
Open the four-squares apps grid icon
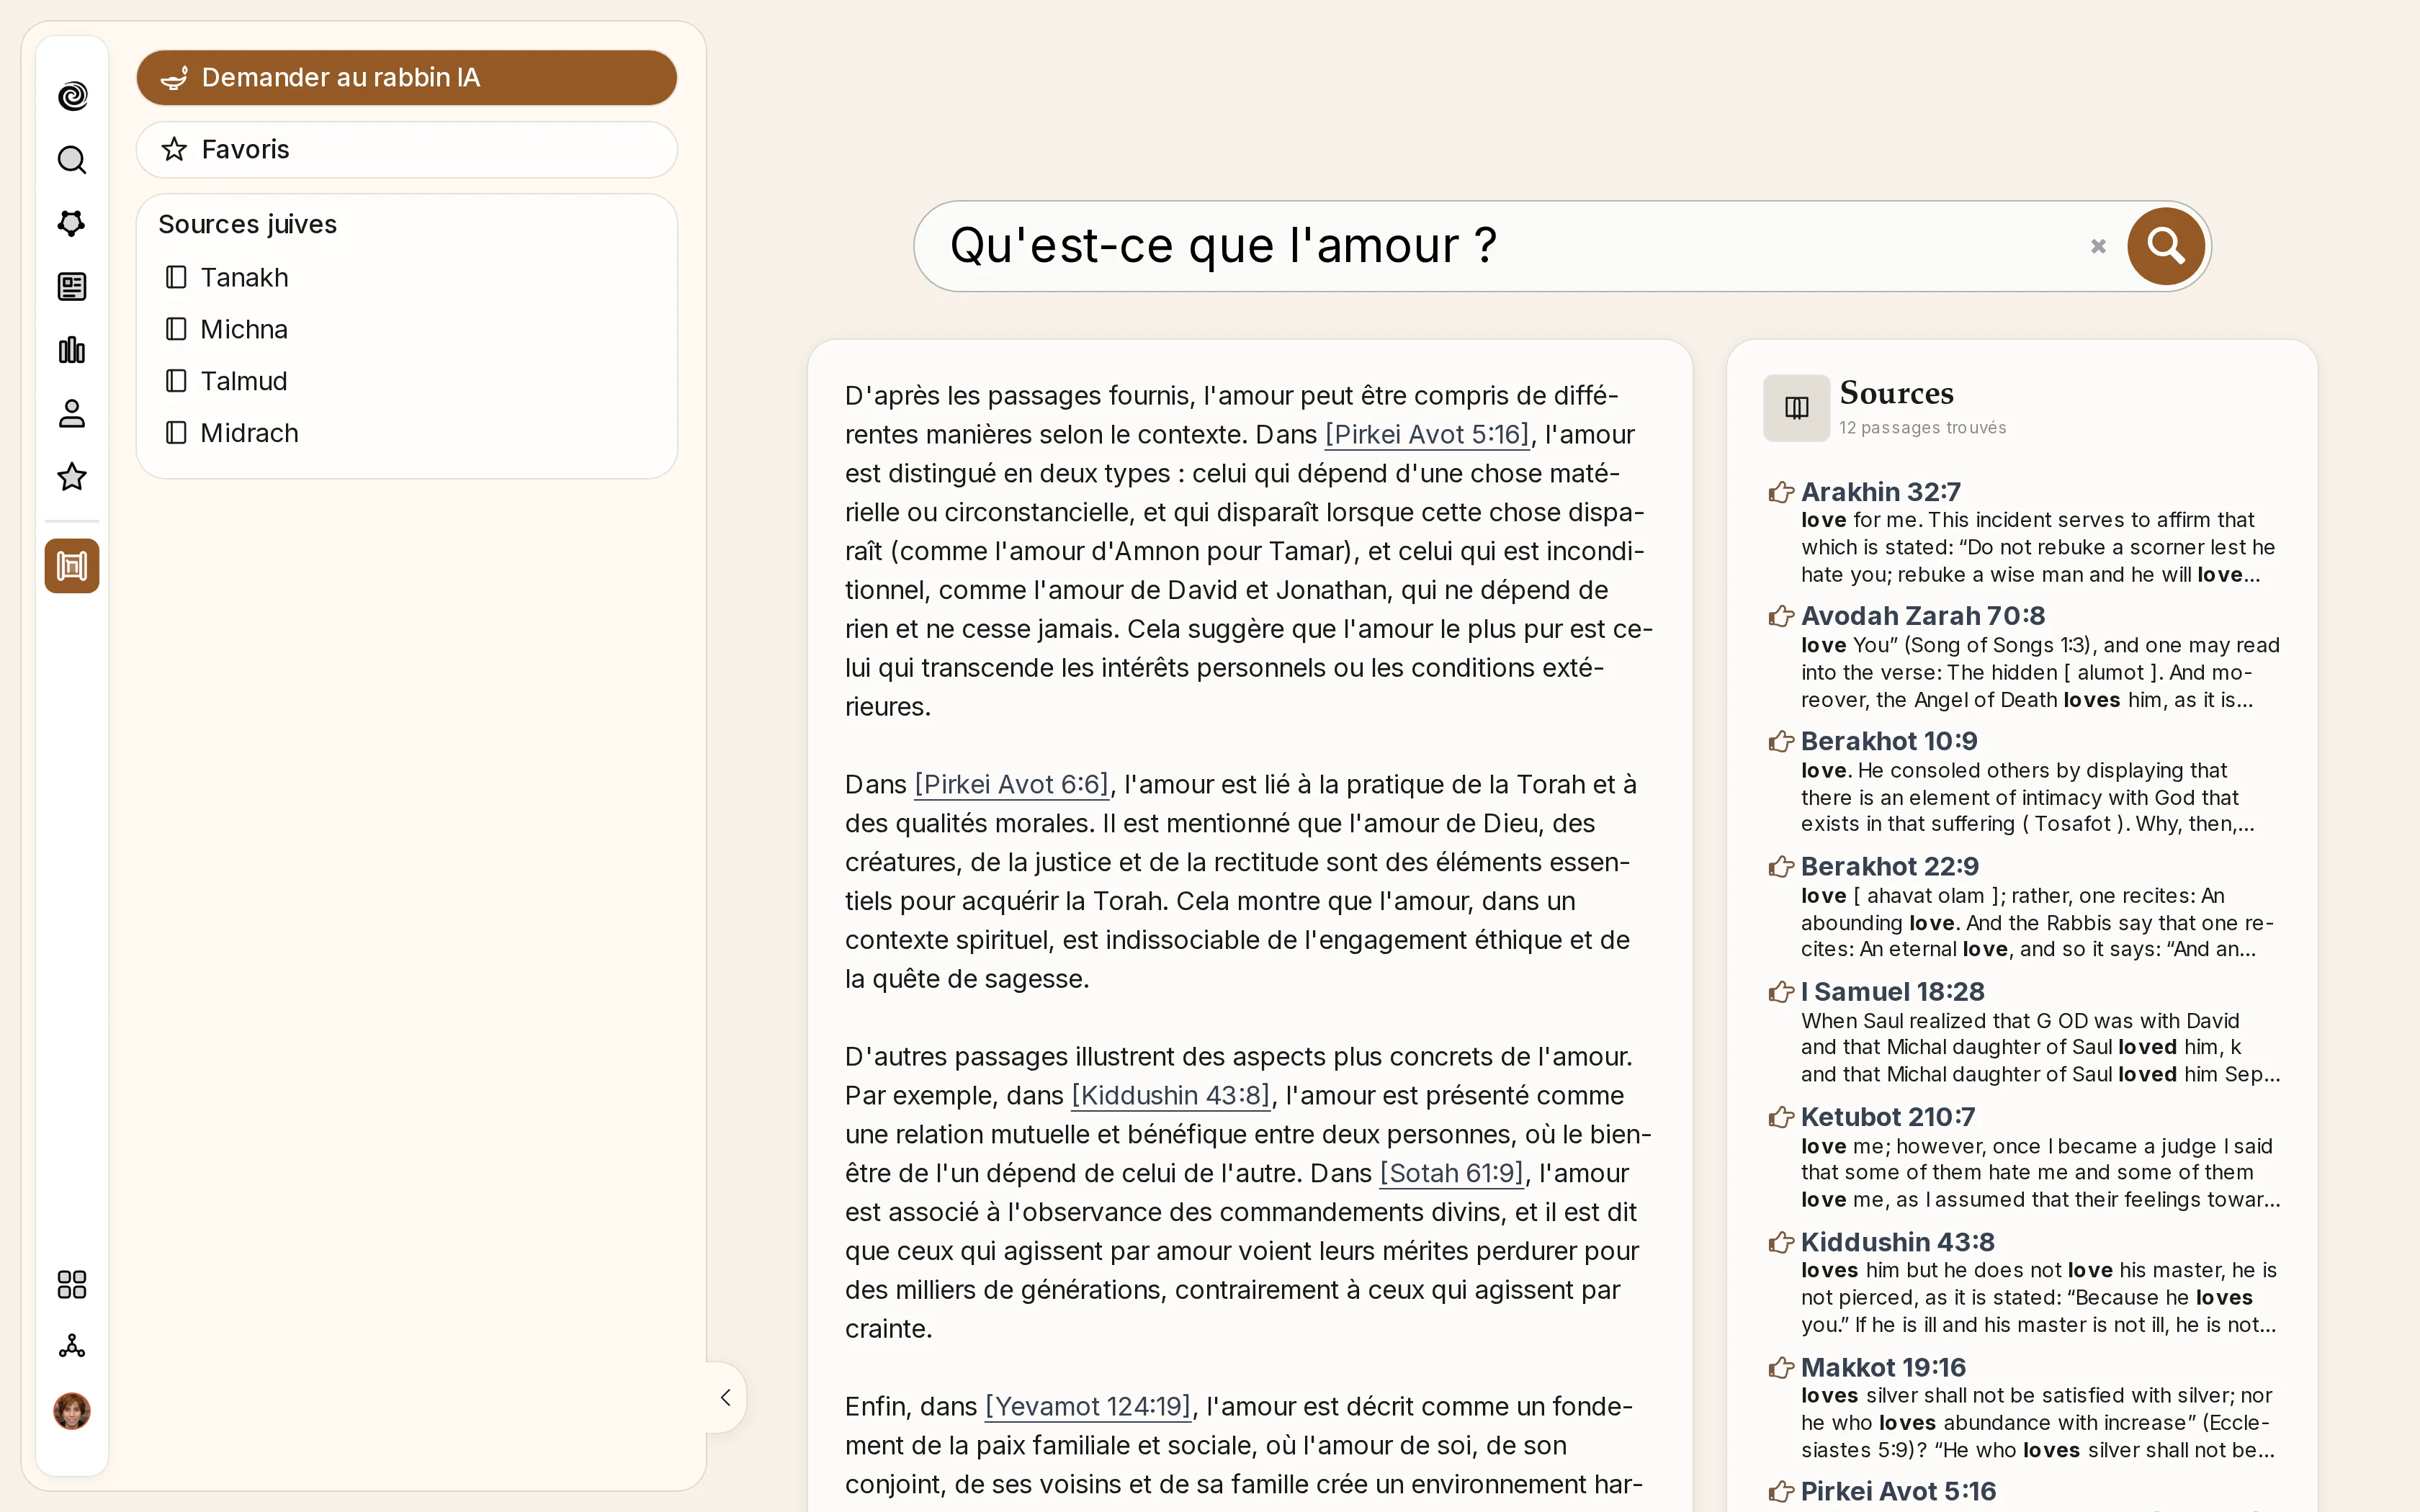coord(72,1284)
